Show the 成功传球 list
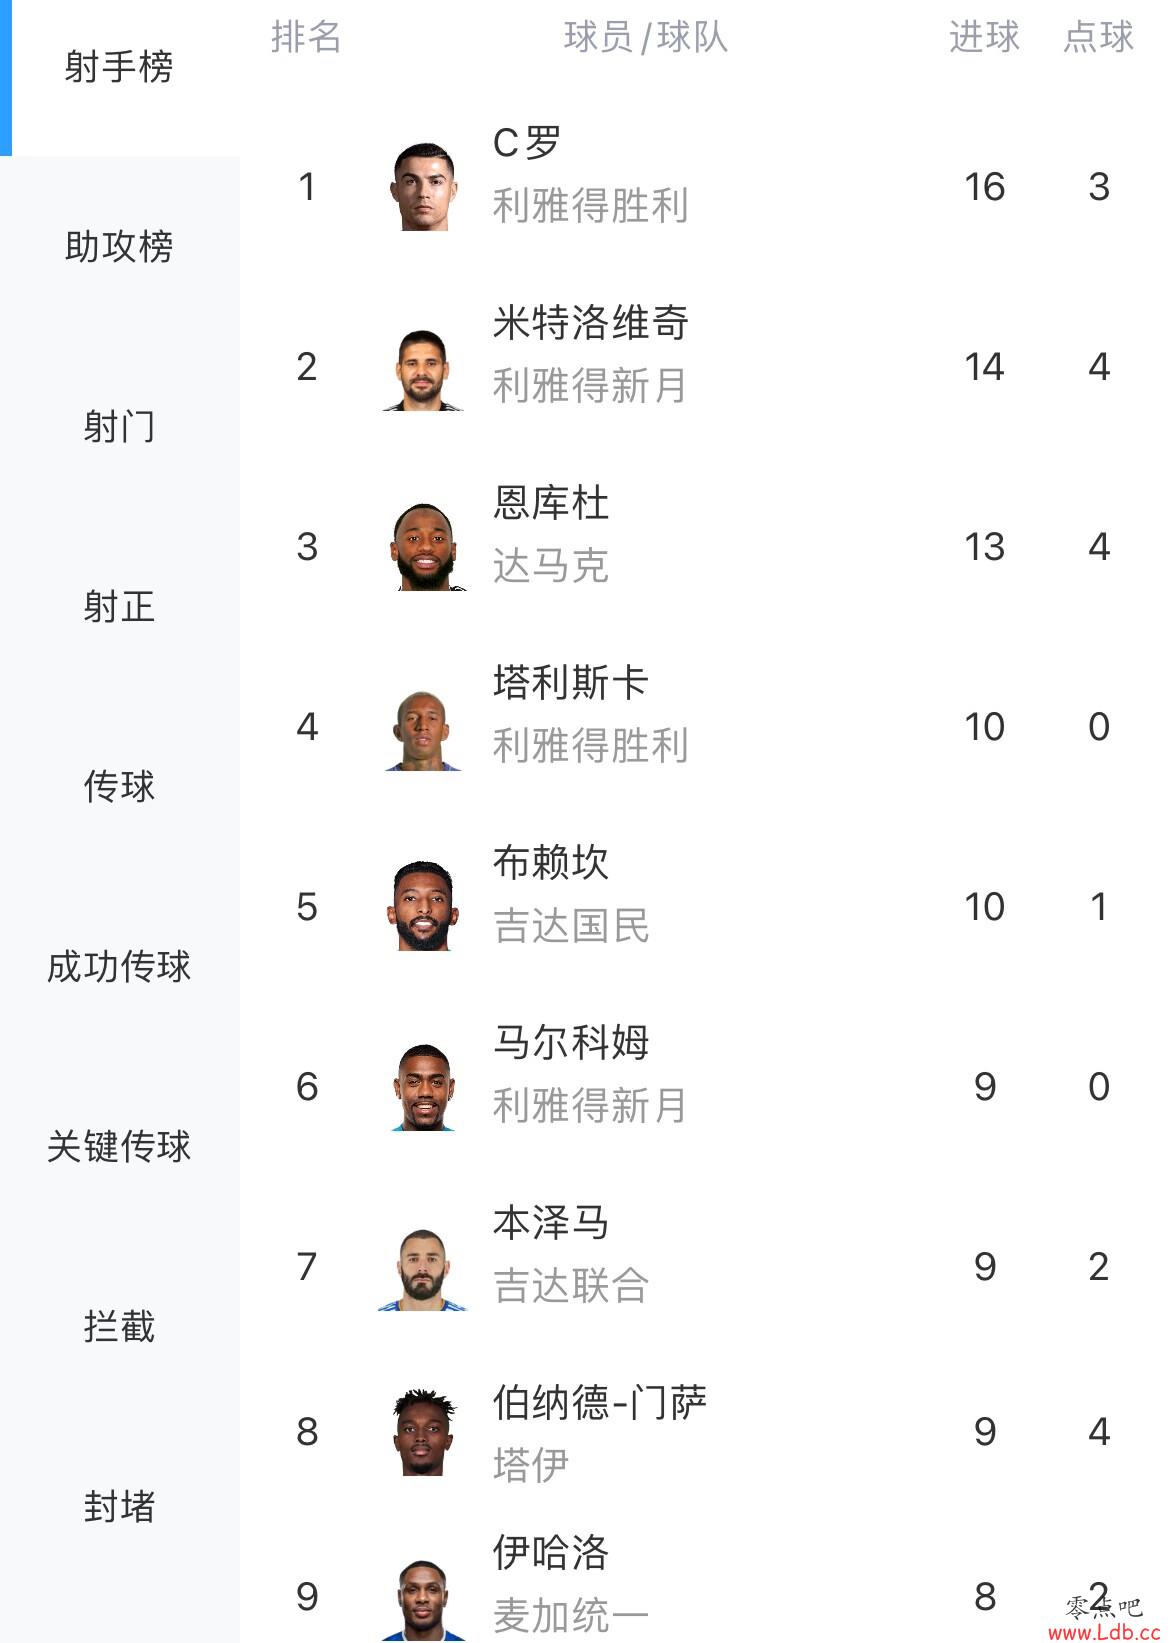1170x1643 pixels. click(x=119, y=966)
